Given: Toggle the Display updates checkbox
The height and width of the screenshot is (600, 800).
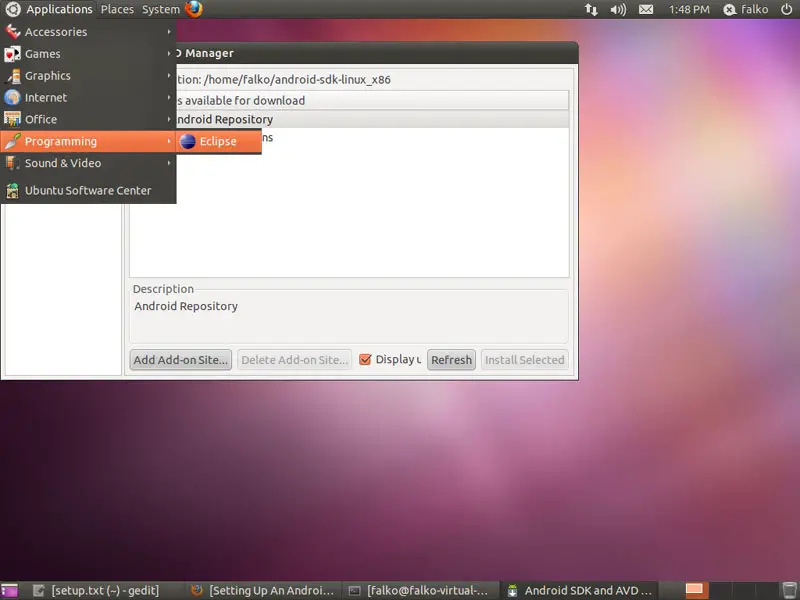Looking at the screenshot, I should coord(365,360).
